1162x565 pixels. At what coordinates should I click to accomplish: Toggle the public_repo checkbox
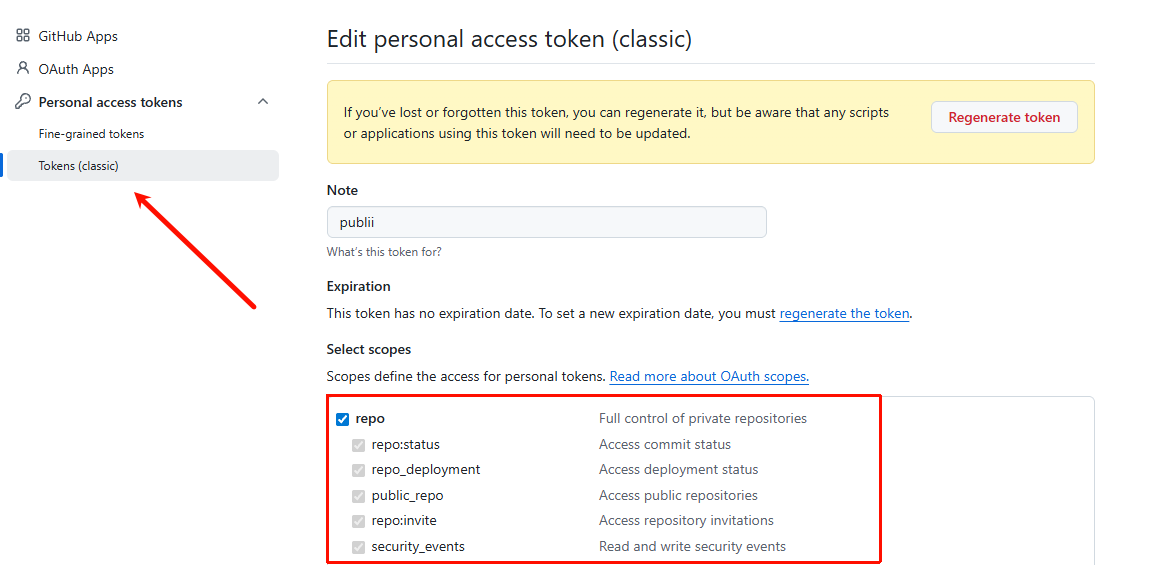click(358, 496)
